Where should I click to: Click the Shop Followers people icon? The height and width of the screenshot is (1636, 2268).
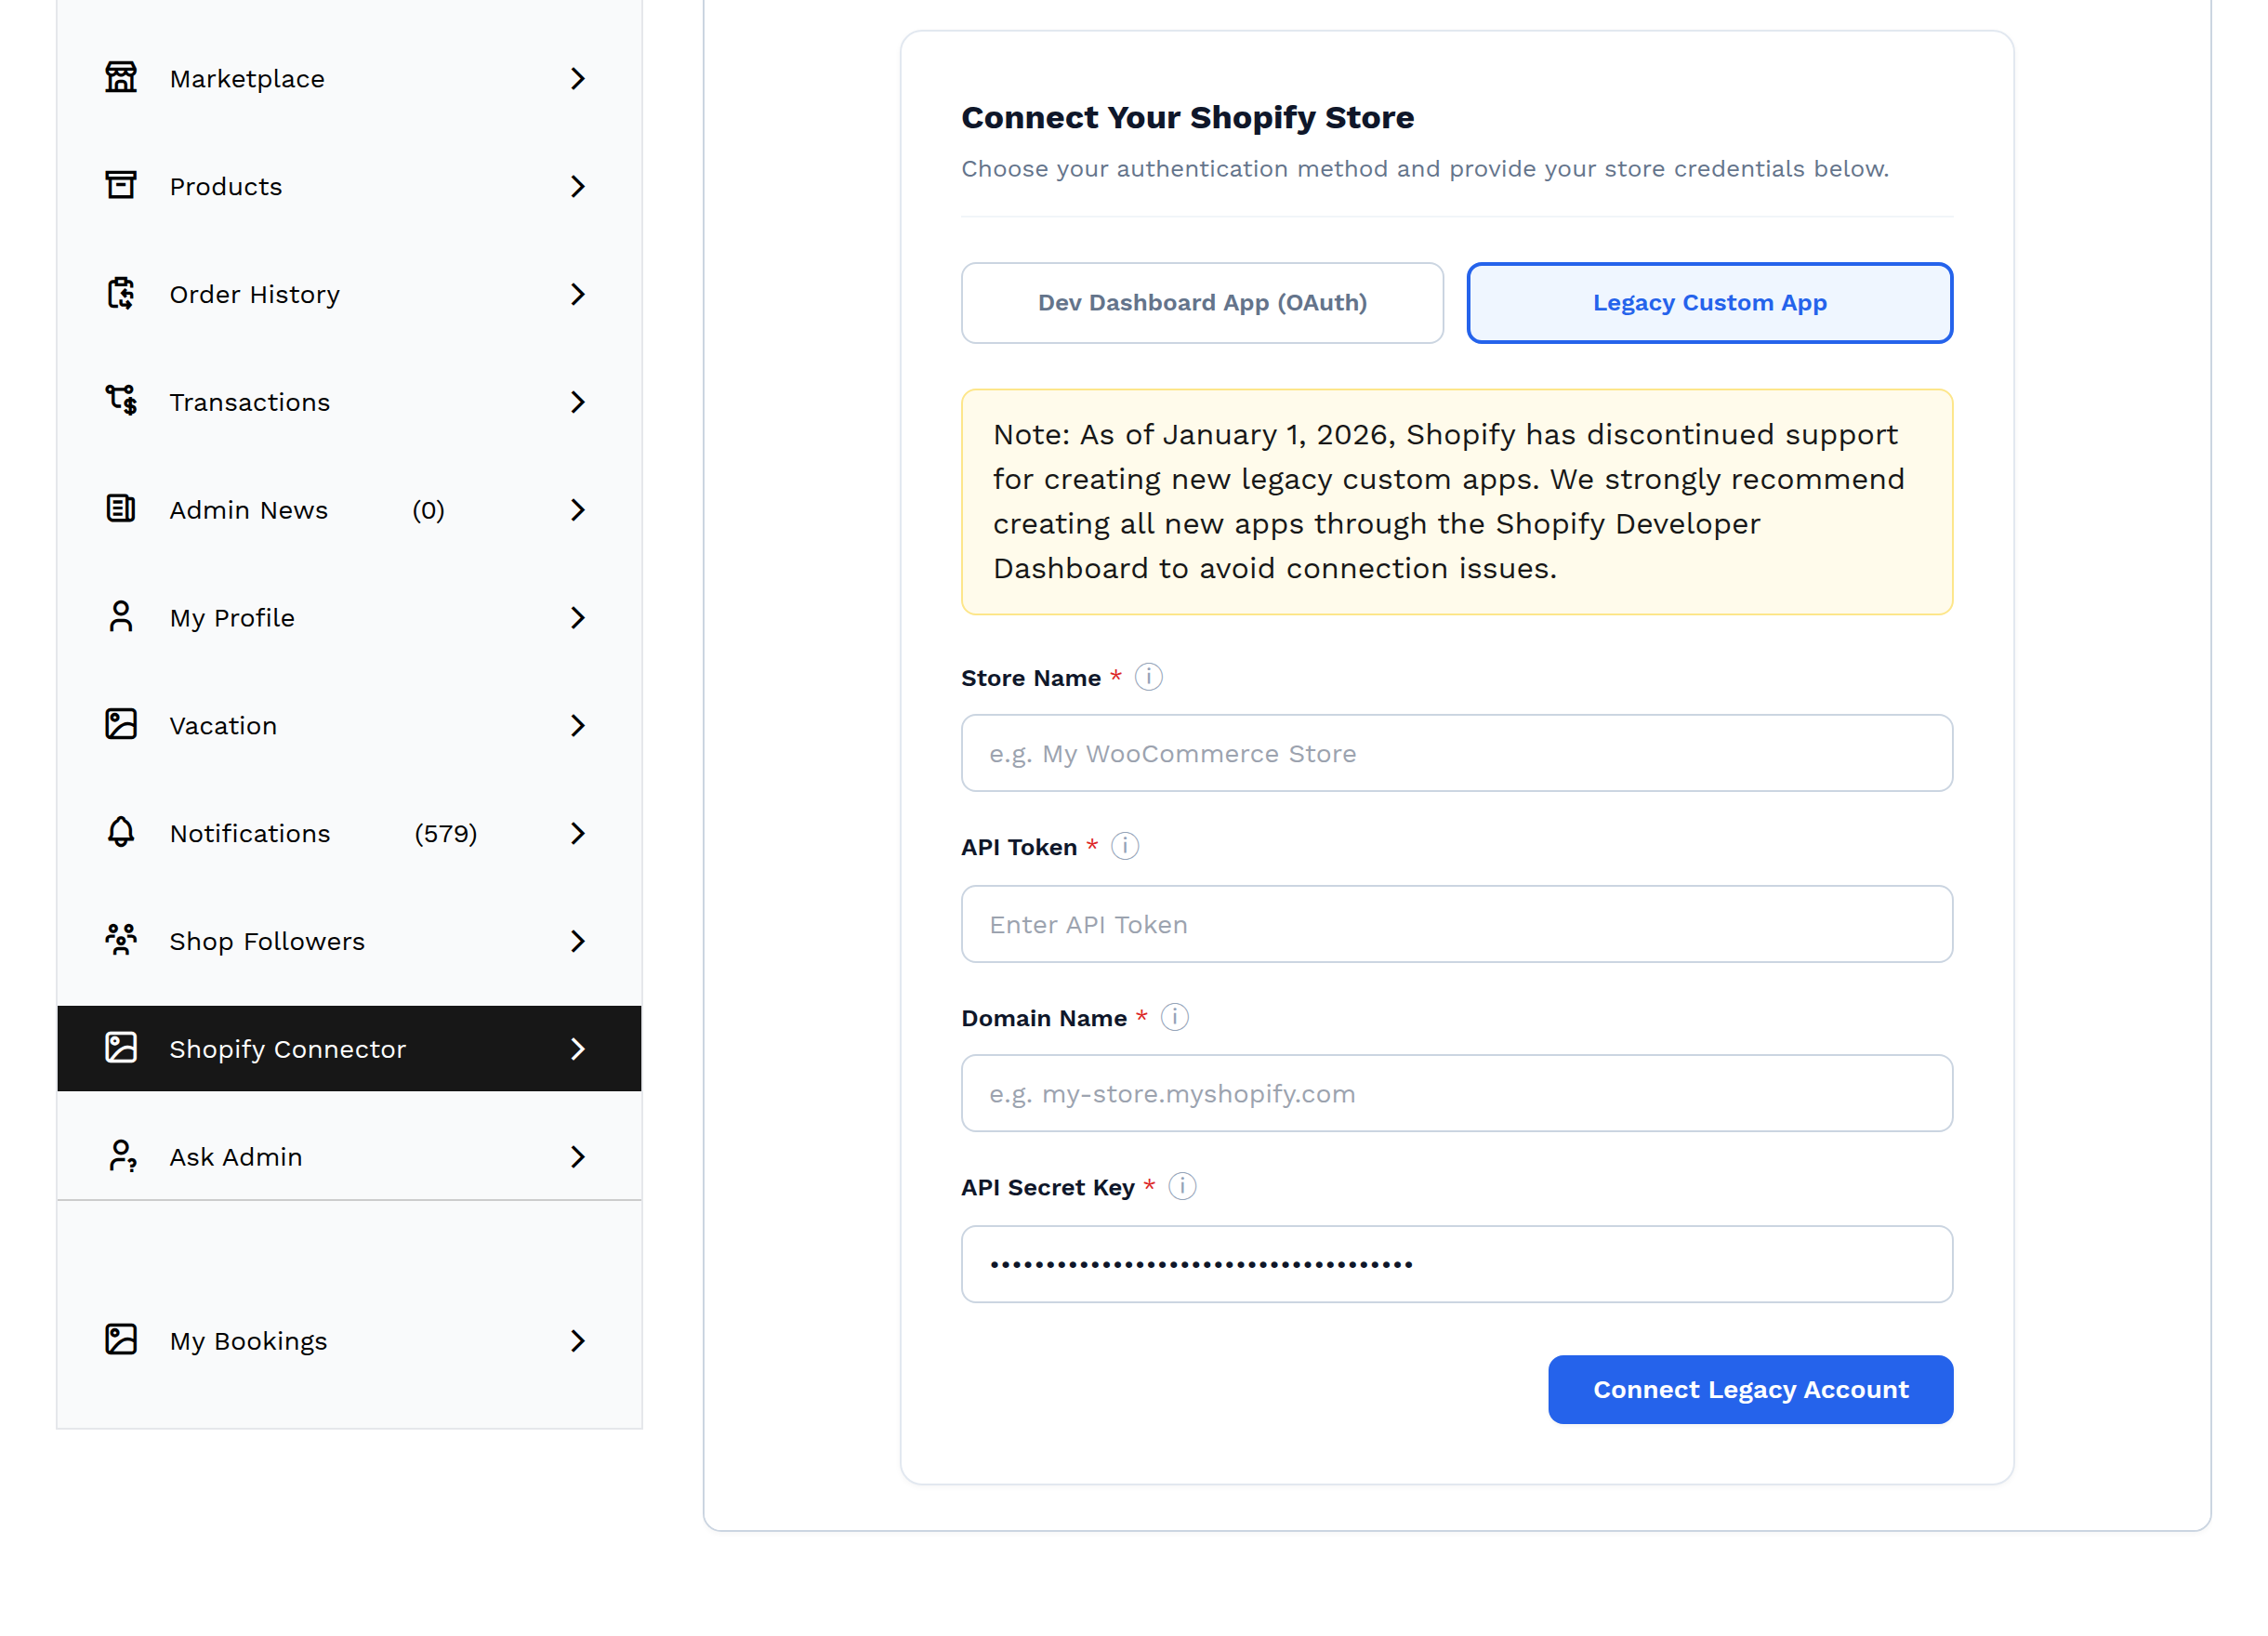tap(121, 941)
